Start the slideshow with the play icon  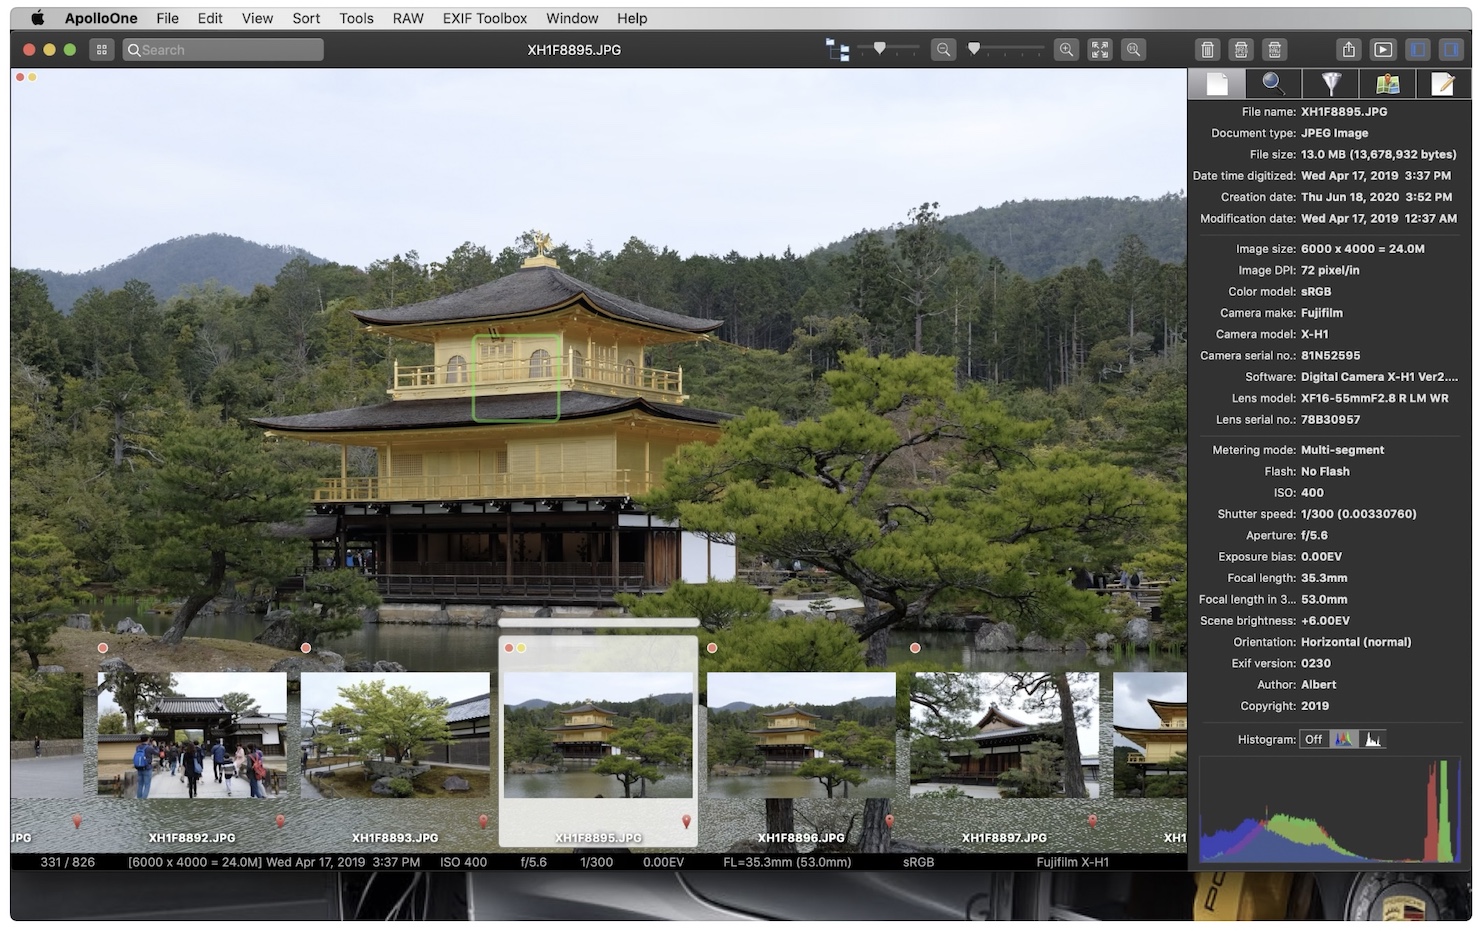(x=1383, y=50)
